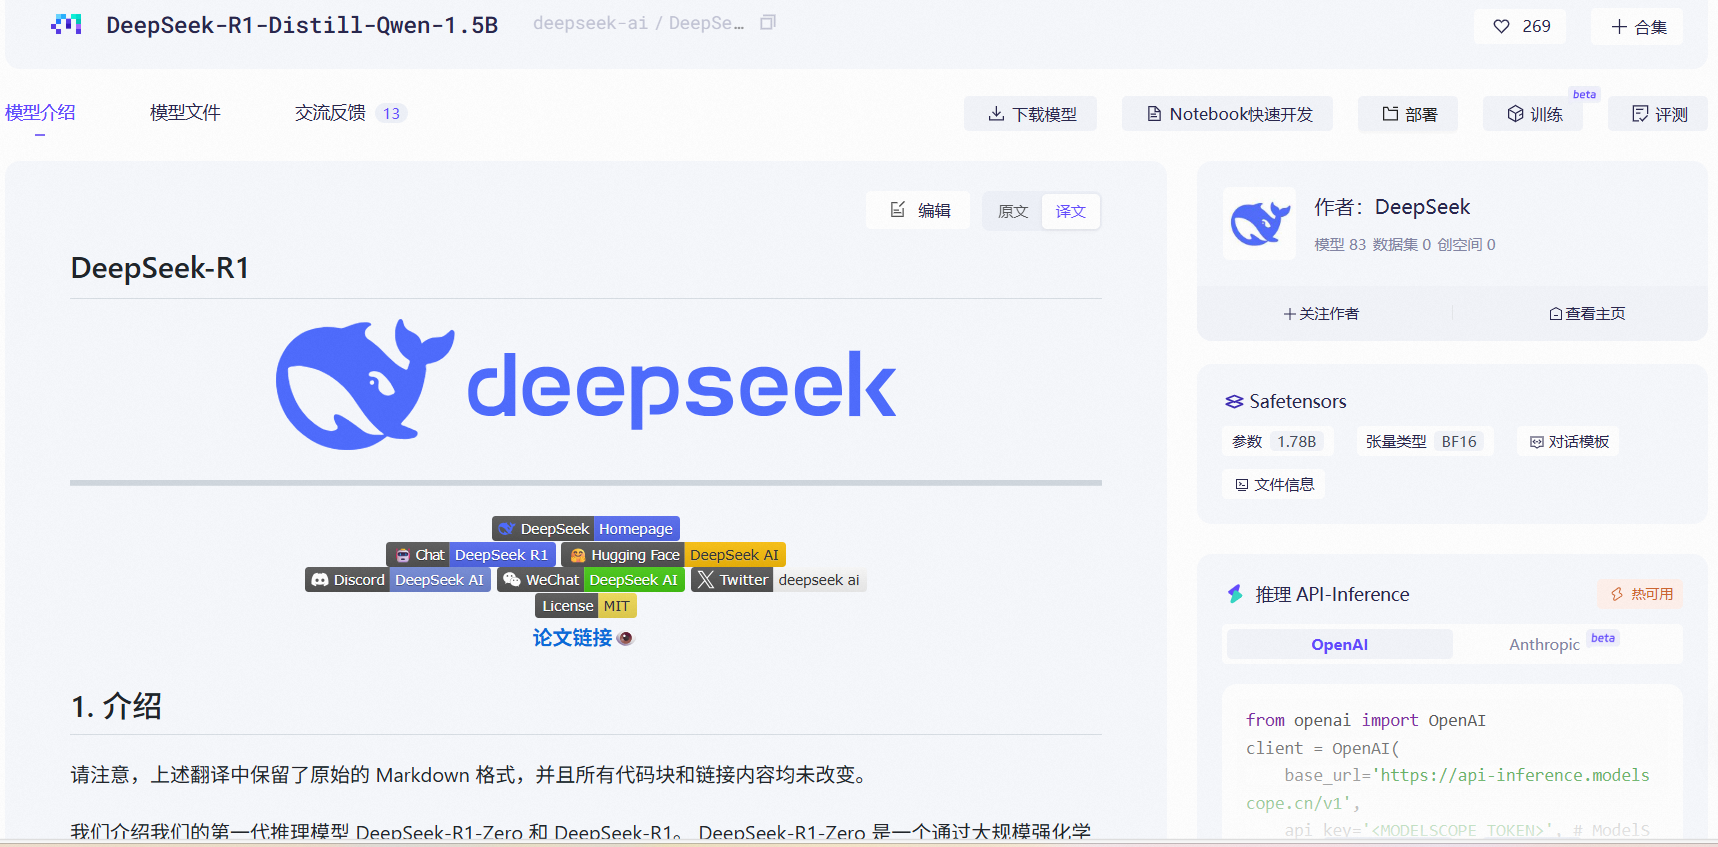Click the deepseek-ai / DeepSe… breadcrumb path
1718x847 pixels.
click(x=638, y=23)
